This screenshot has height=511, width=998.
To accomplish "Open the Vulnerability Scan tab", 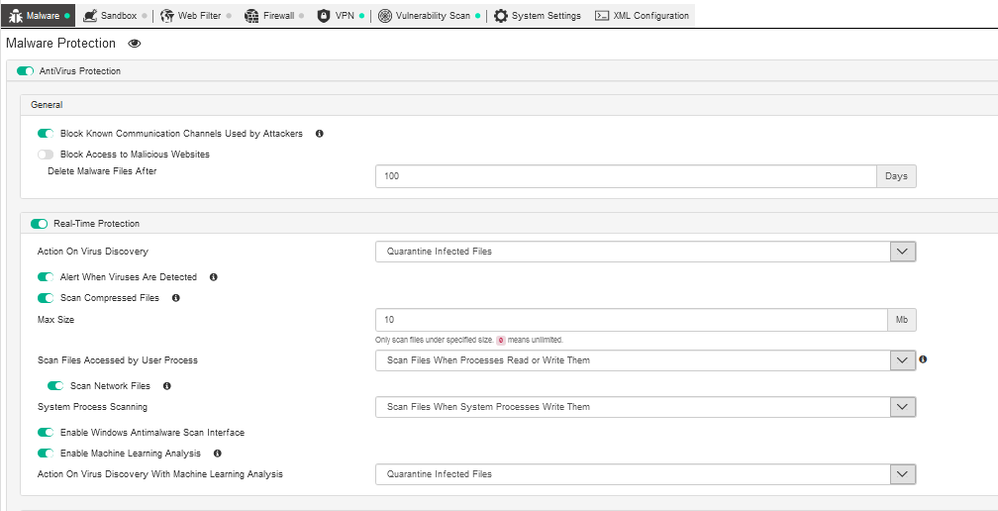I will pos(424,16).
